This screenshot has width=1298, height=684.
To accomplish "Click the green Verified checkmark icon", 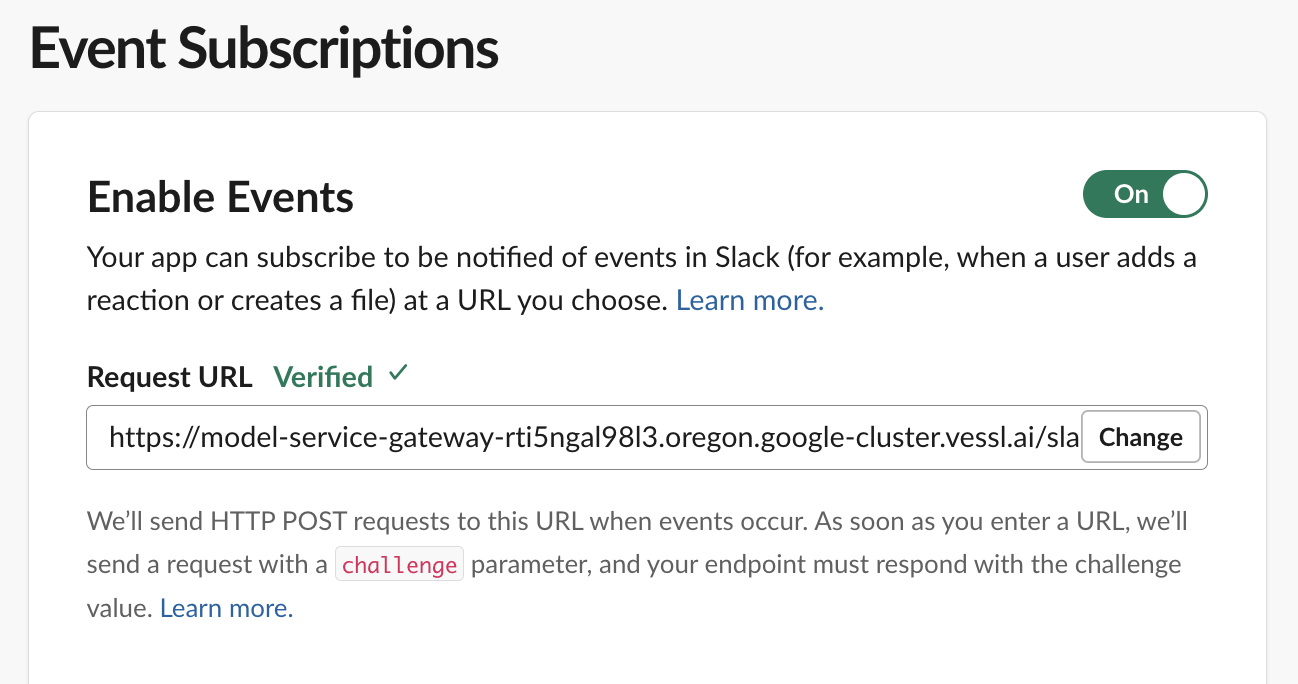I will [x=399, y=374].
